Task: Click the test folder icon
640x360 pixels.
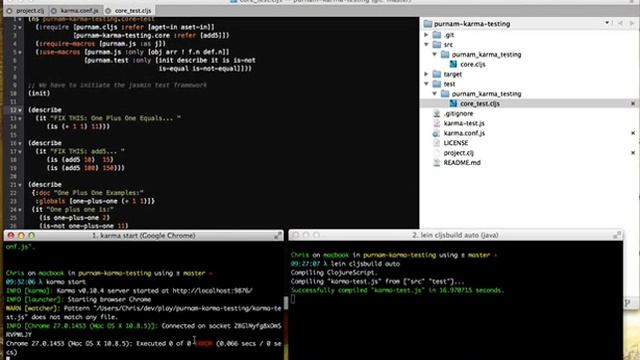Action: pyautogui.click(x=437, y=84)
